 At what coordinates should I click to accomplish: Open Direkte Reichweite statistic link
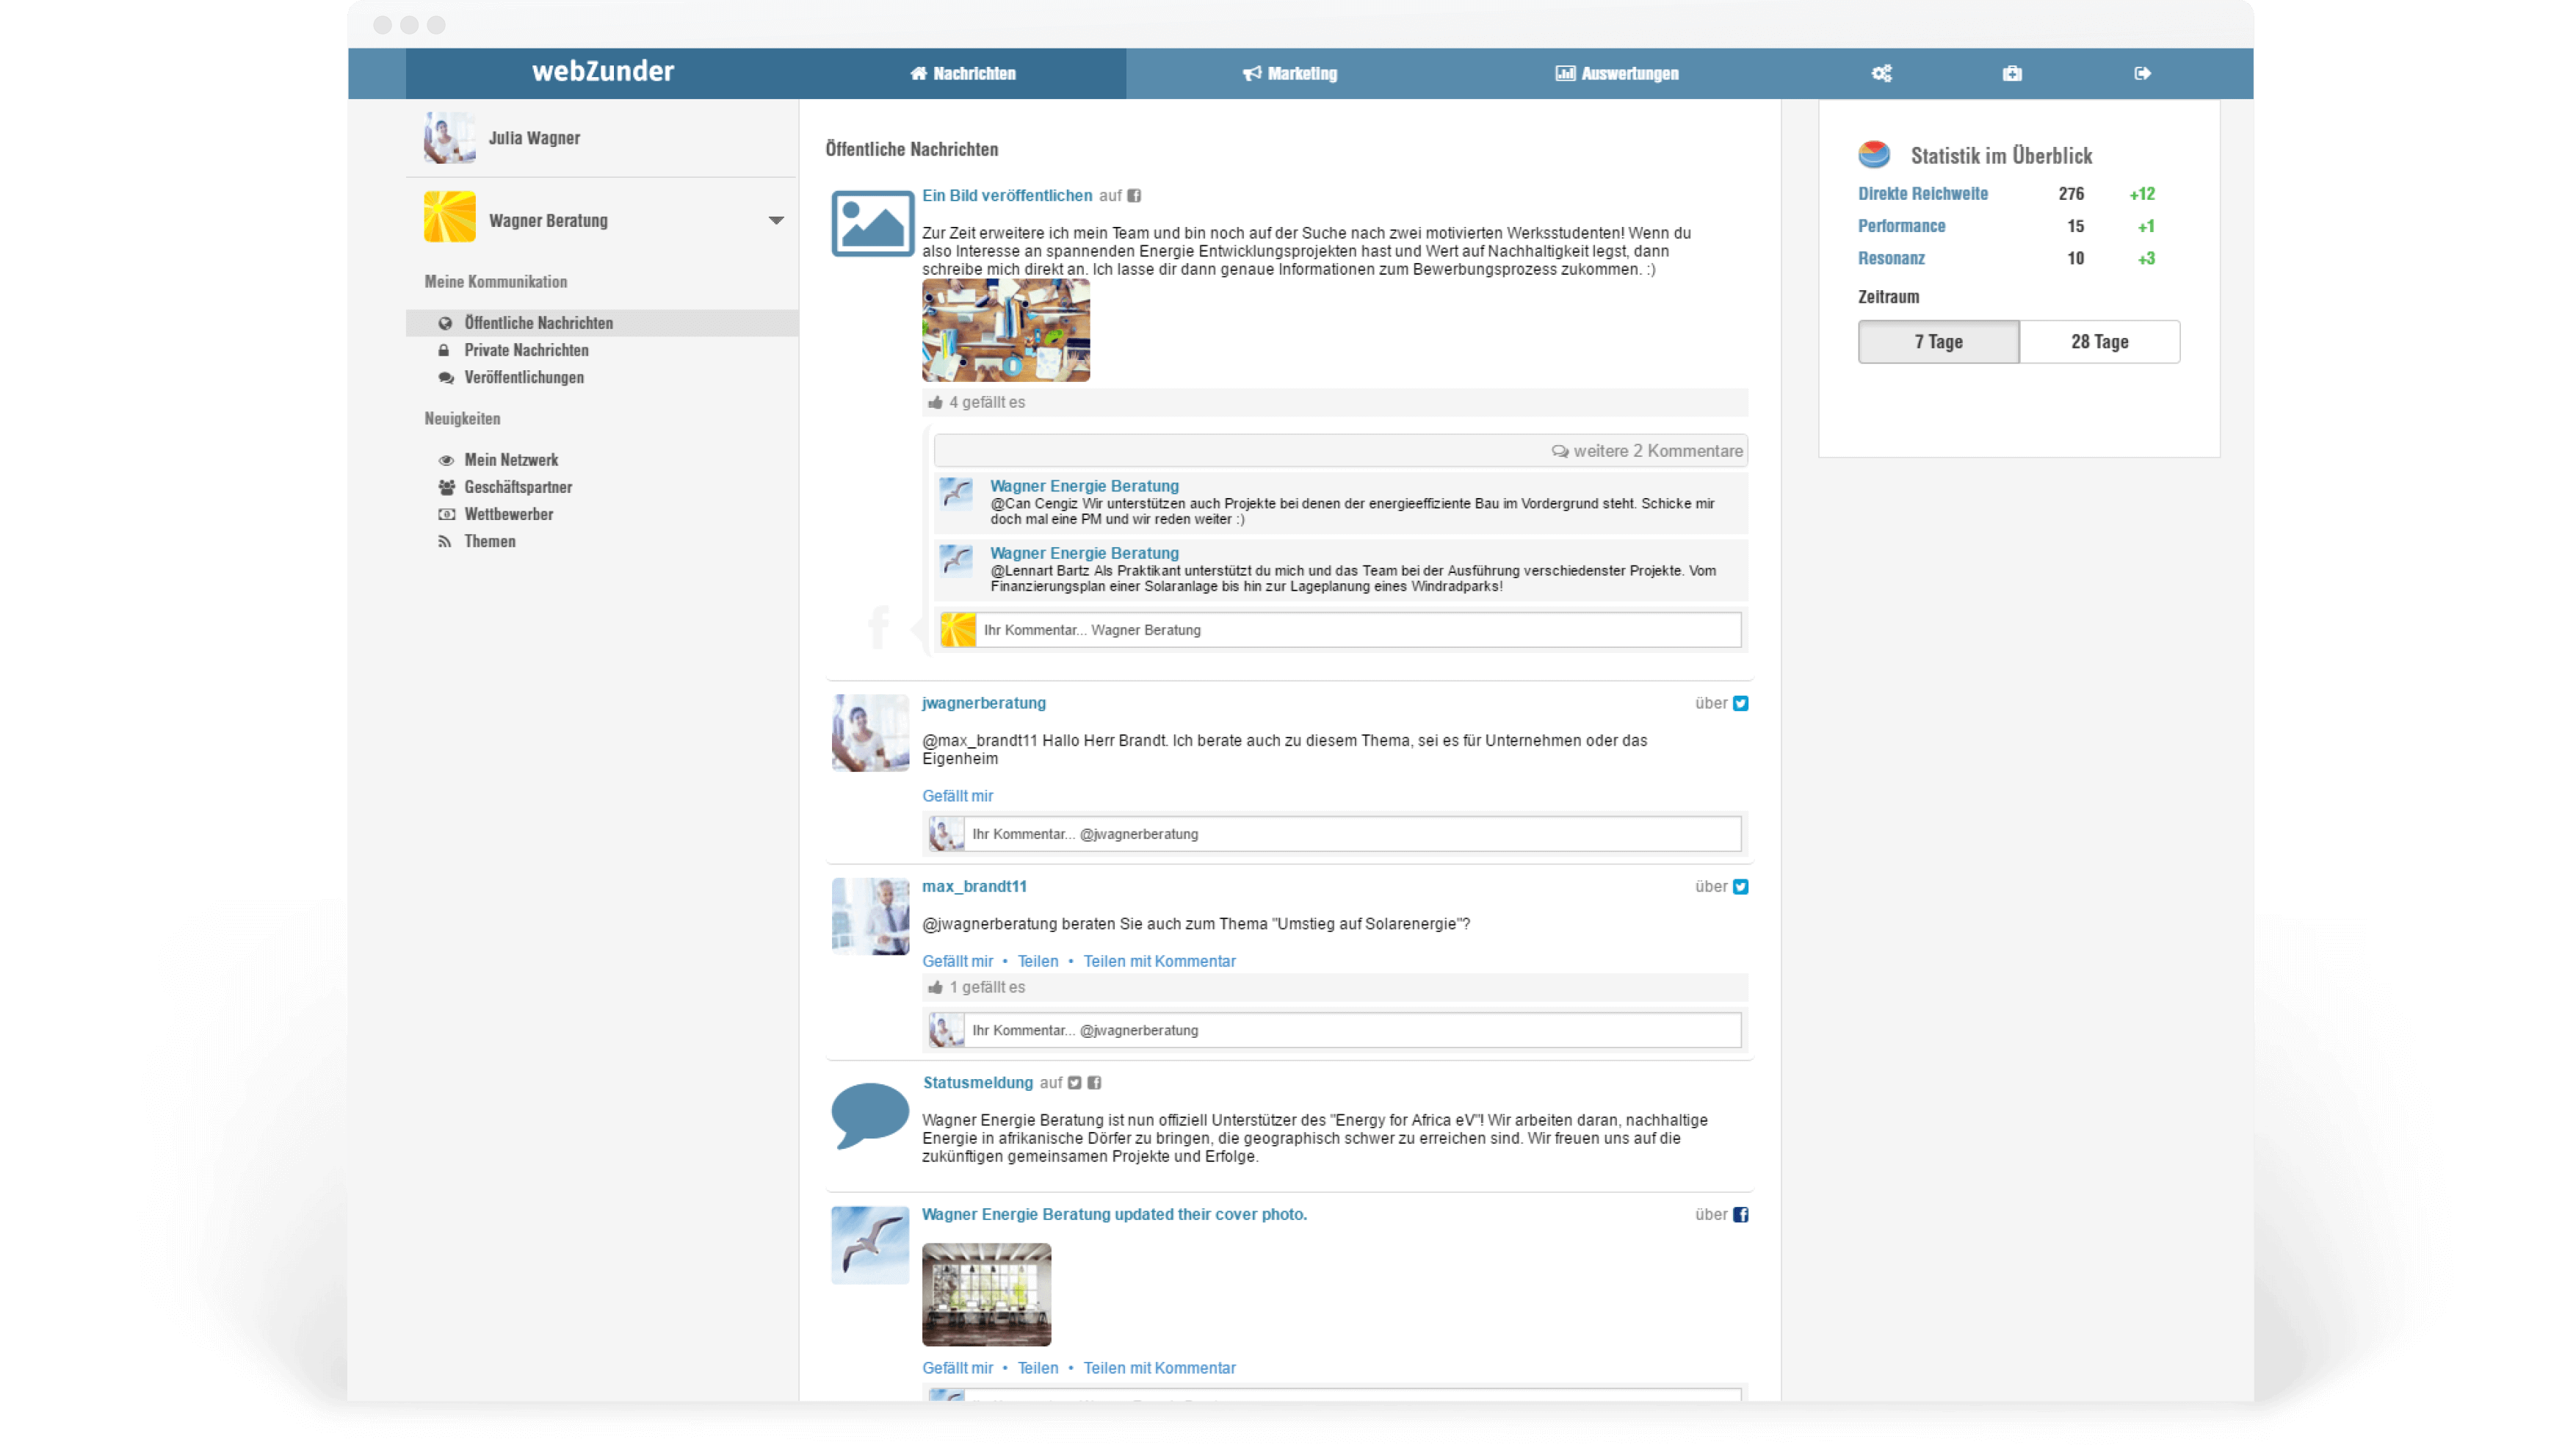1923,194
